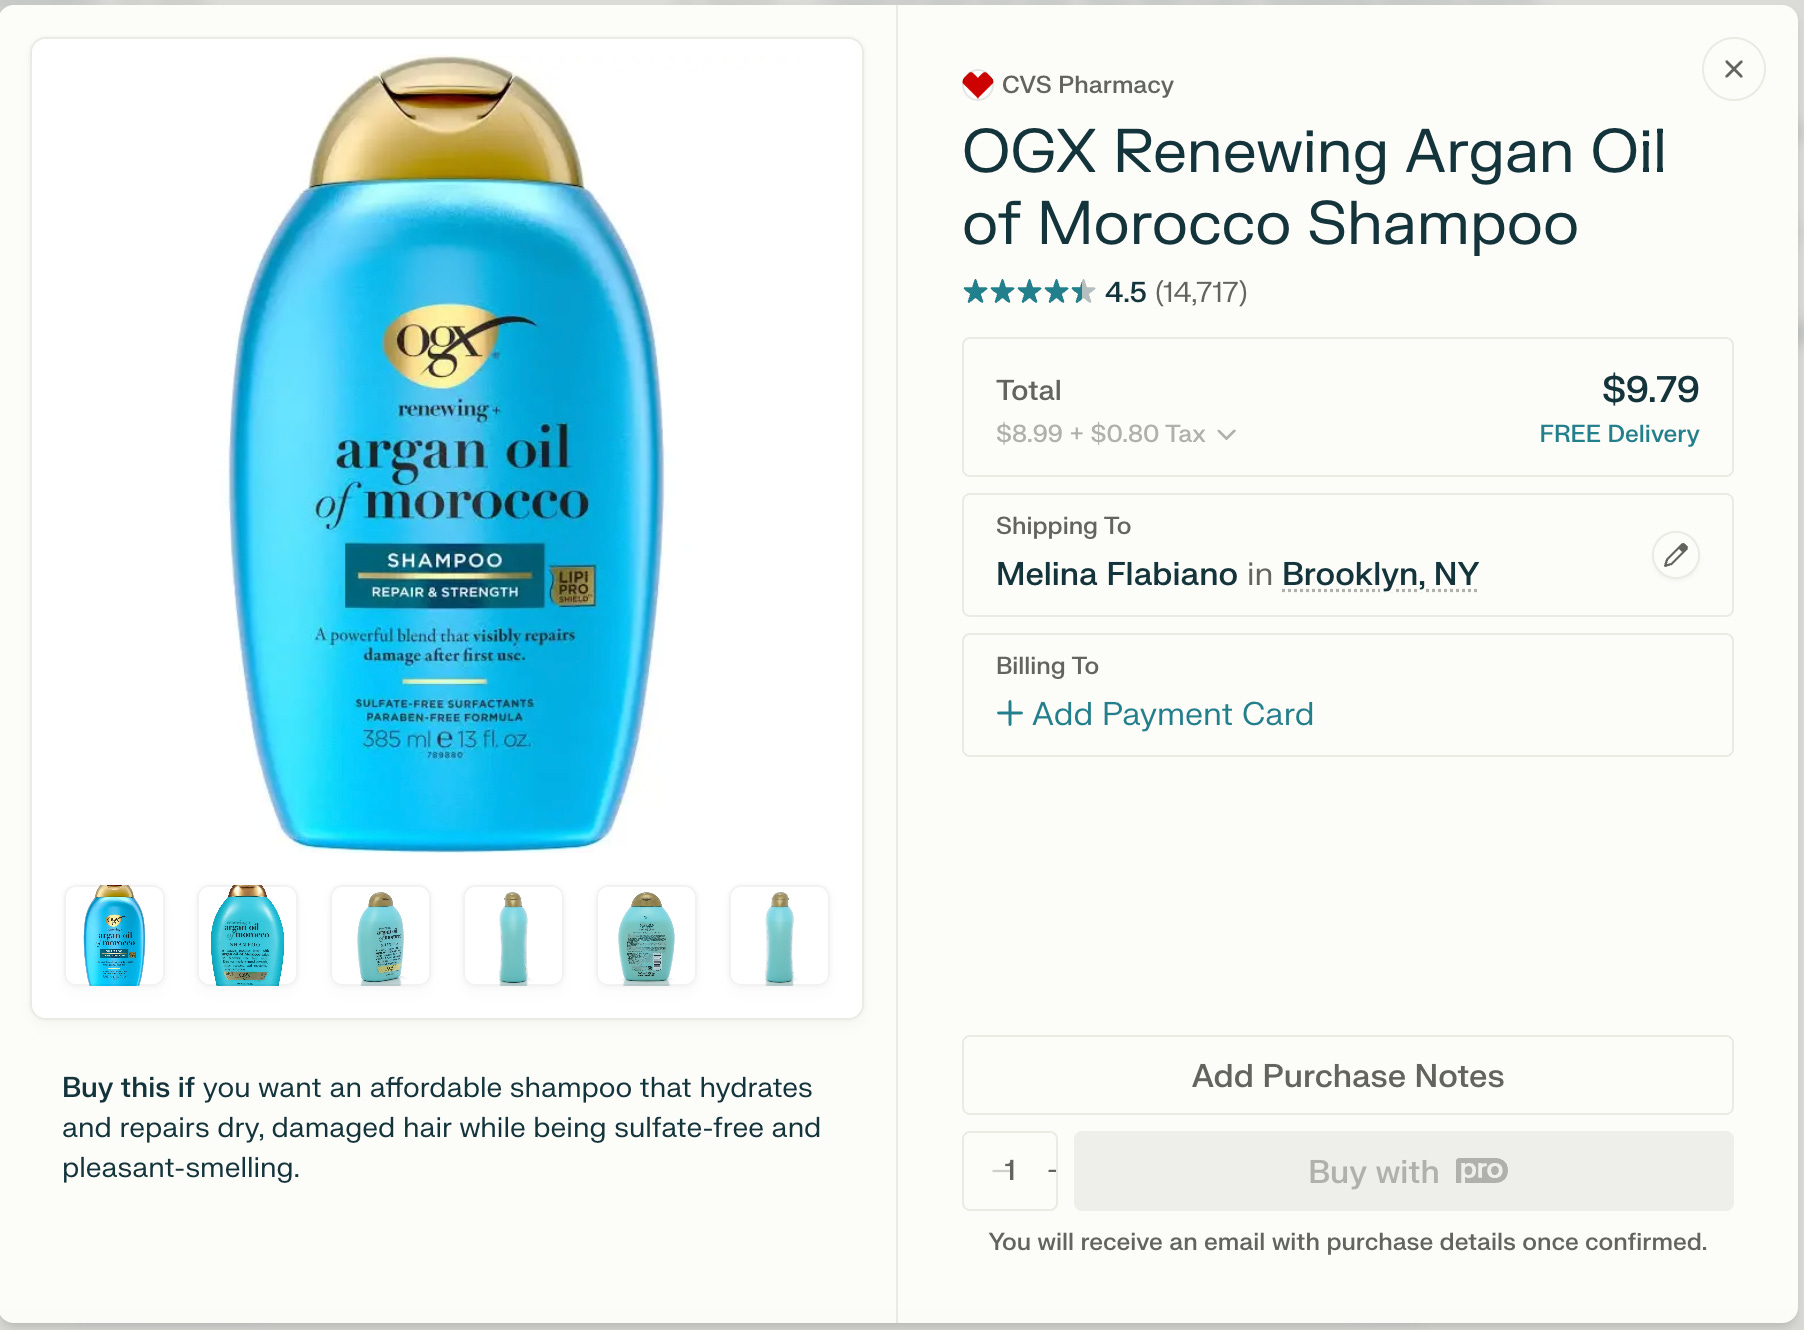The height and width of the screenshot is (1330, 1804).
Task: Select the fourth side-view thumbnail
Action: 514,935
